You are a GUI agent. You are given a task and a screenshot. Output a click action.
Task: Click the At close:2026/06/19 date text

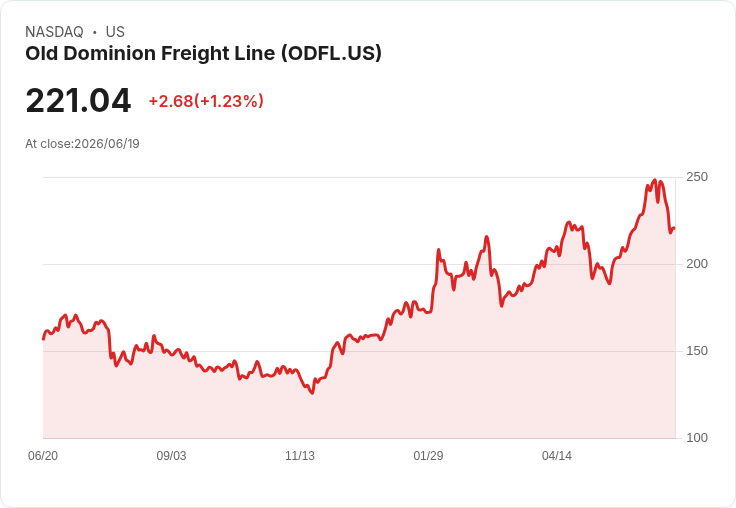(x=82, y=144)
